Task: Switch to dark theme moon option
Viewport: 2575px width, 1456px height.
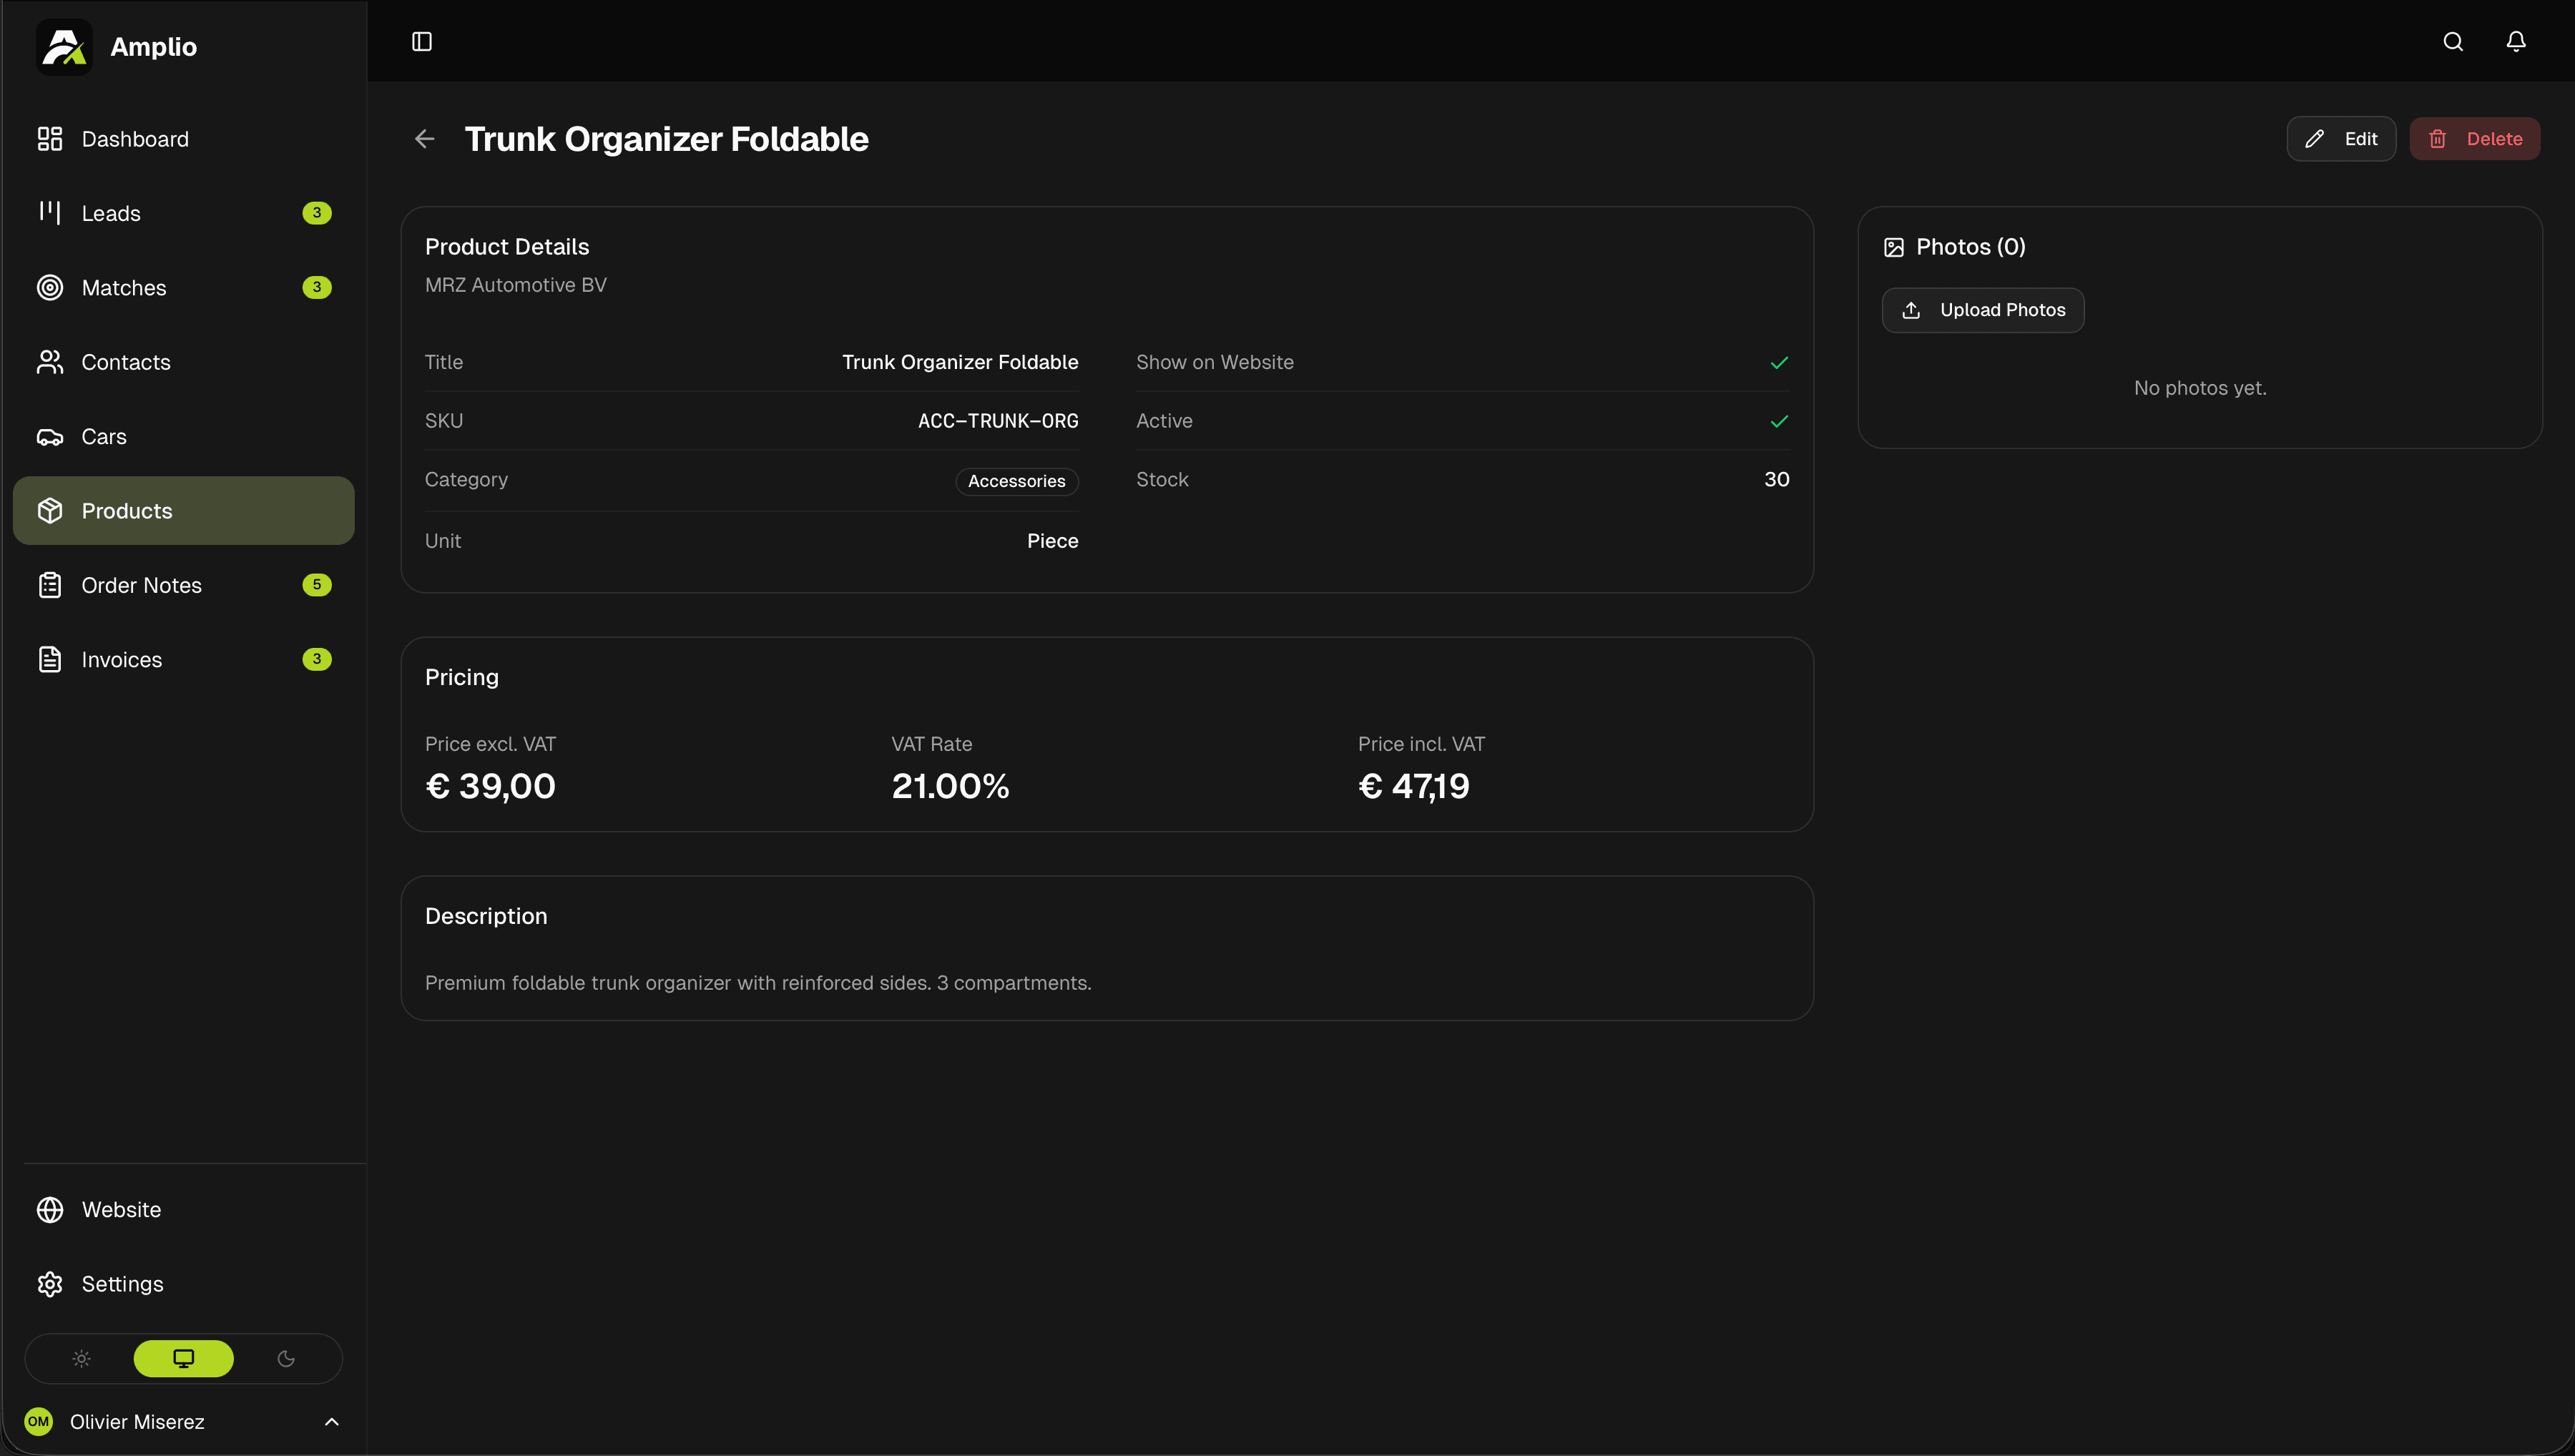Action: pos(286,1358)
